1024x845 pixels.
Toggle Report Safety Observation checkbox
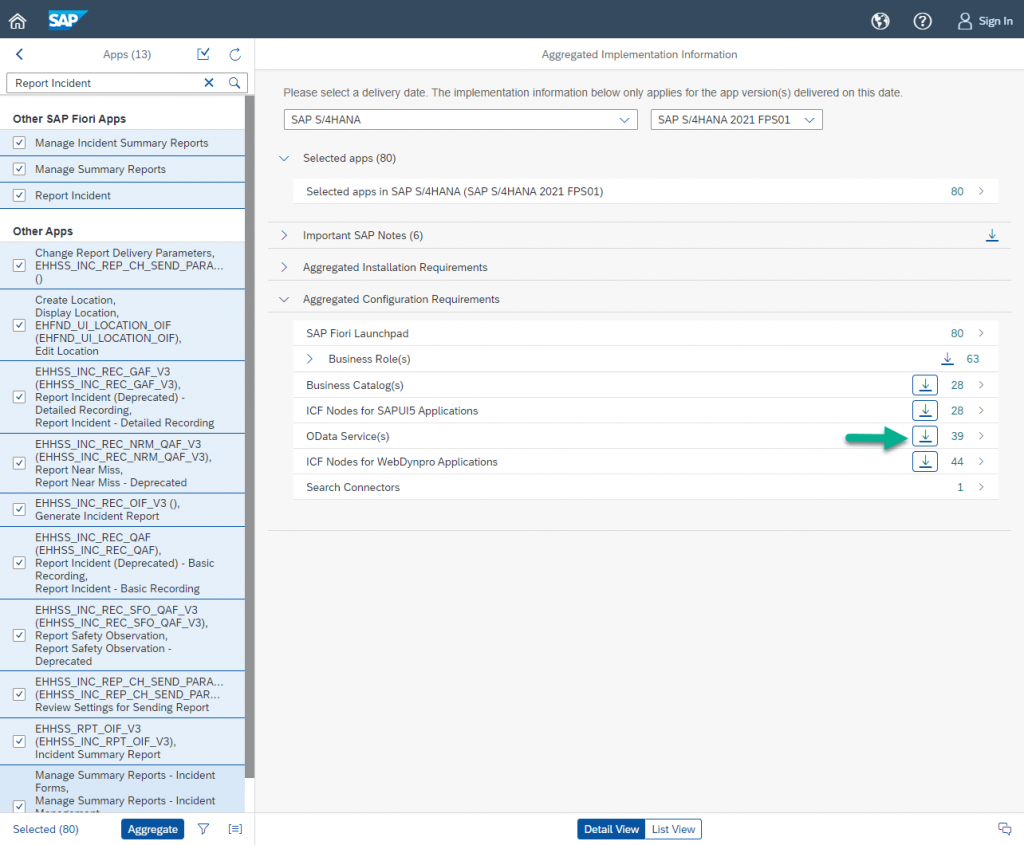point(20,635)
